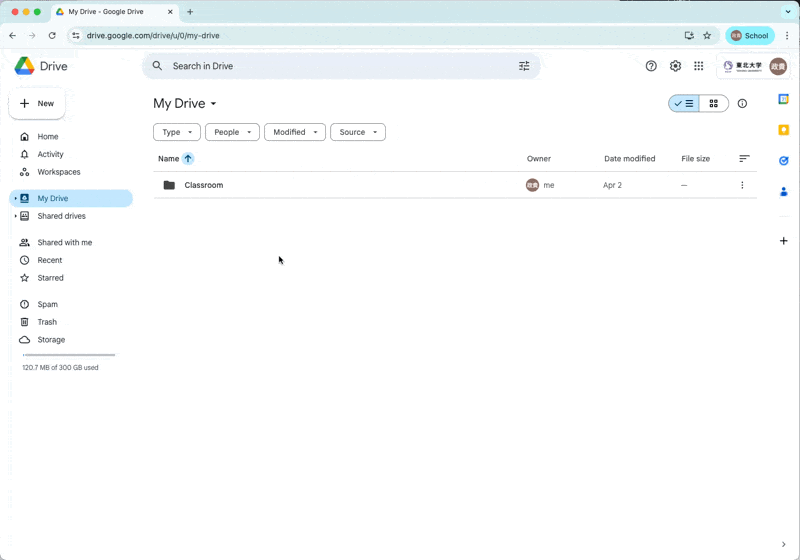Reverse sort direction arrow beside Name
Viewport: 800px width, 560px height.
click(x=188, y=159)
